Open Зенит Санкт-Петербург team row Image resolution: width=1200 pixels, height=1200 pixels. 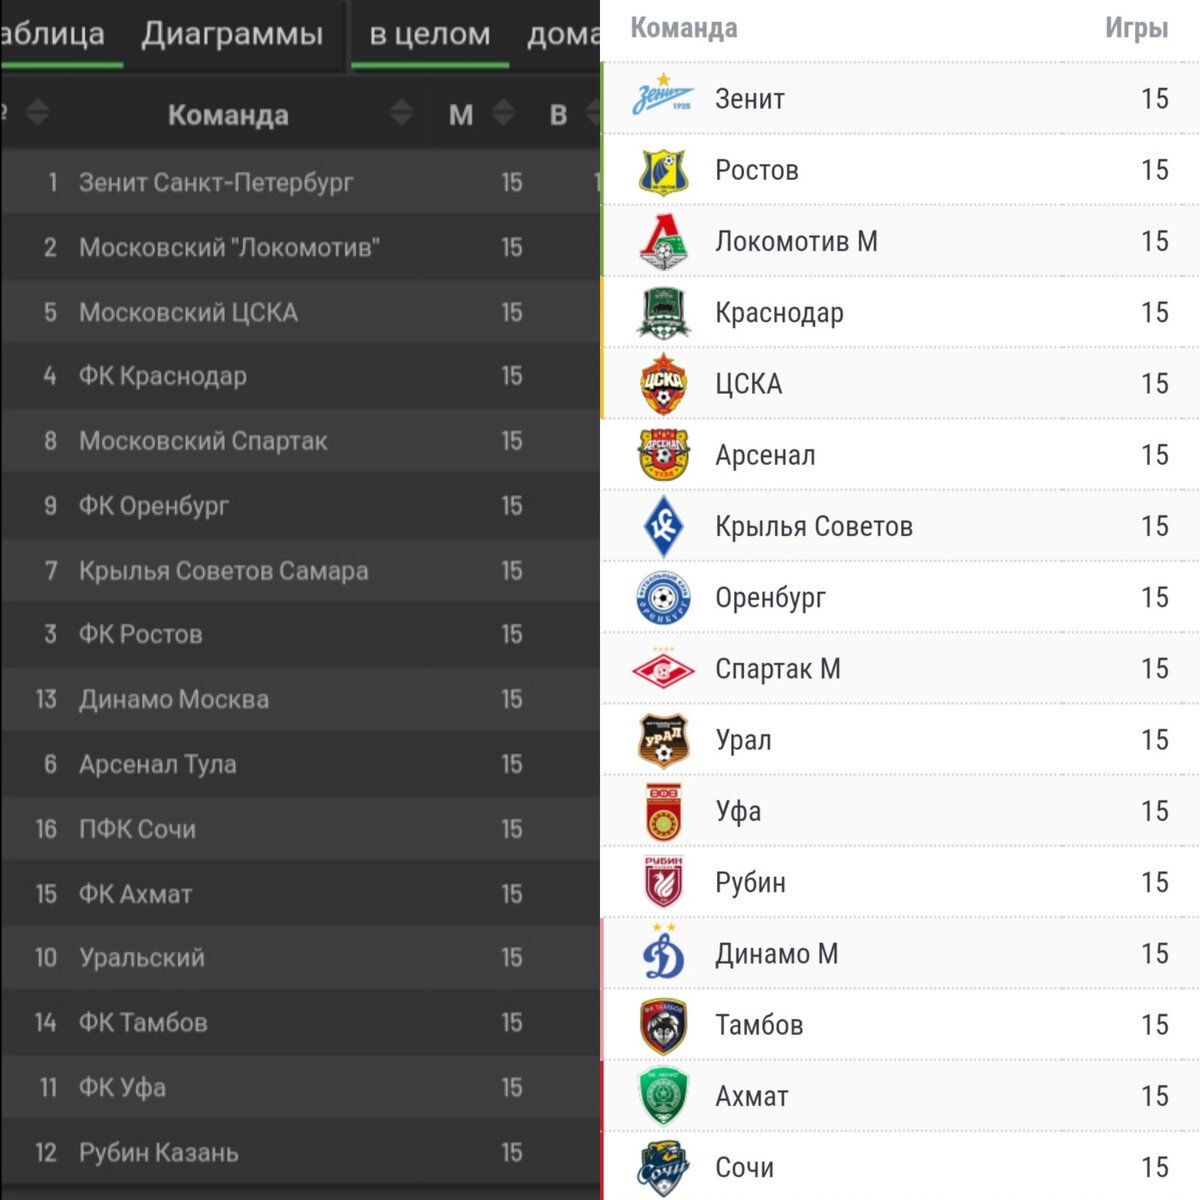point(216,182)
